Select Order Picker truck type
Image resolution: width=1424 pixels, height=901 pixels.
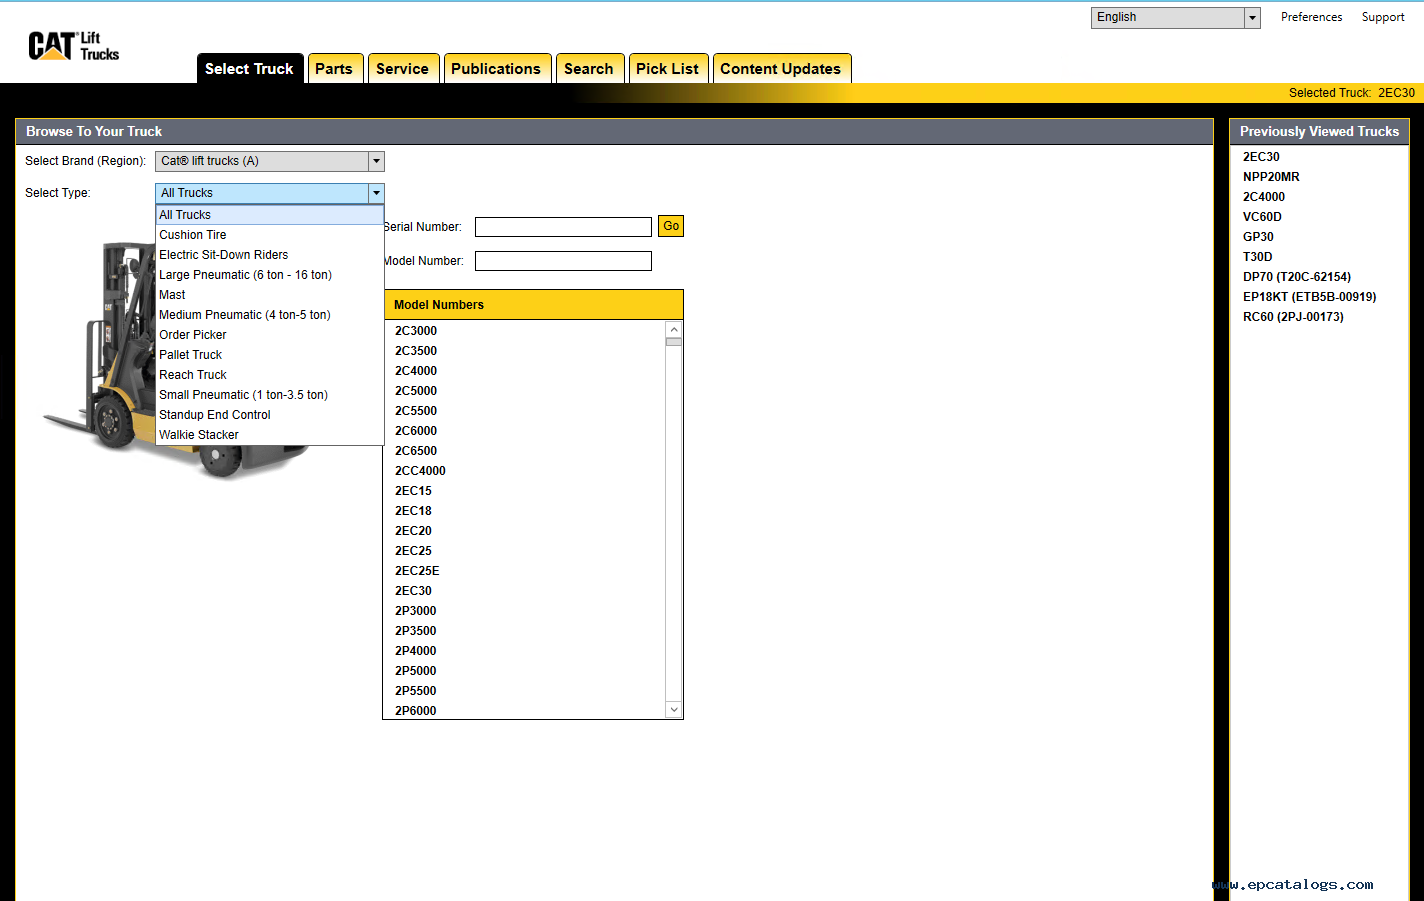pyautogui.click(x=270, y=335)
